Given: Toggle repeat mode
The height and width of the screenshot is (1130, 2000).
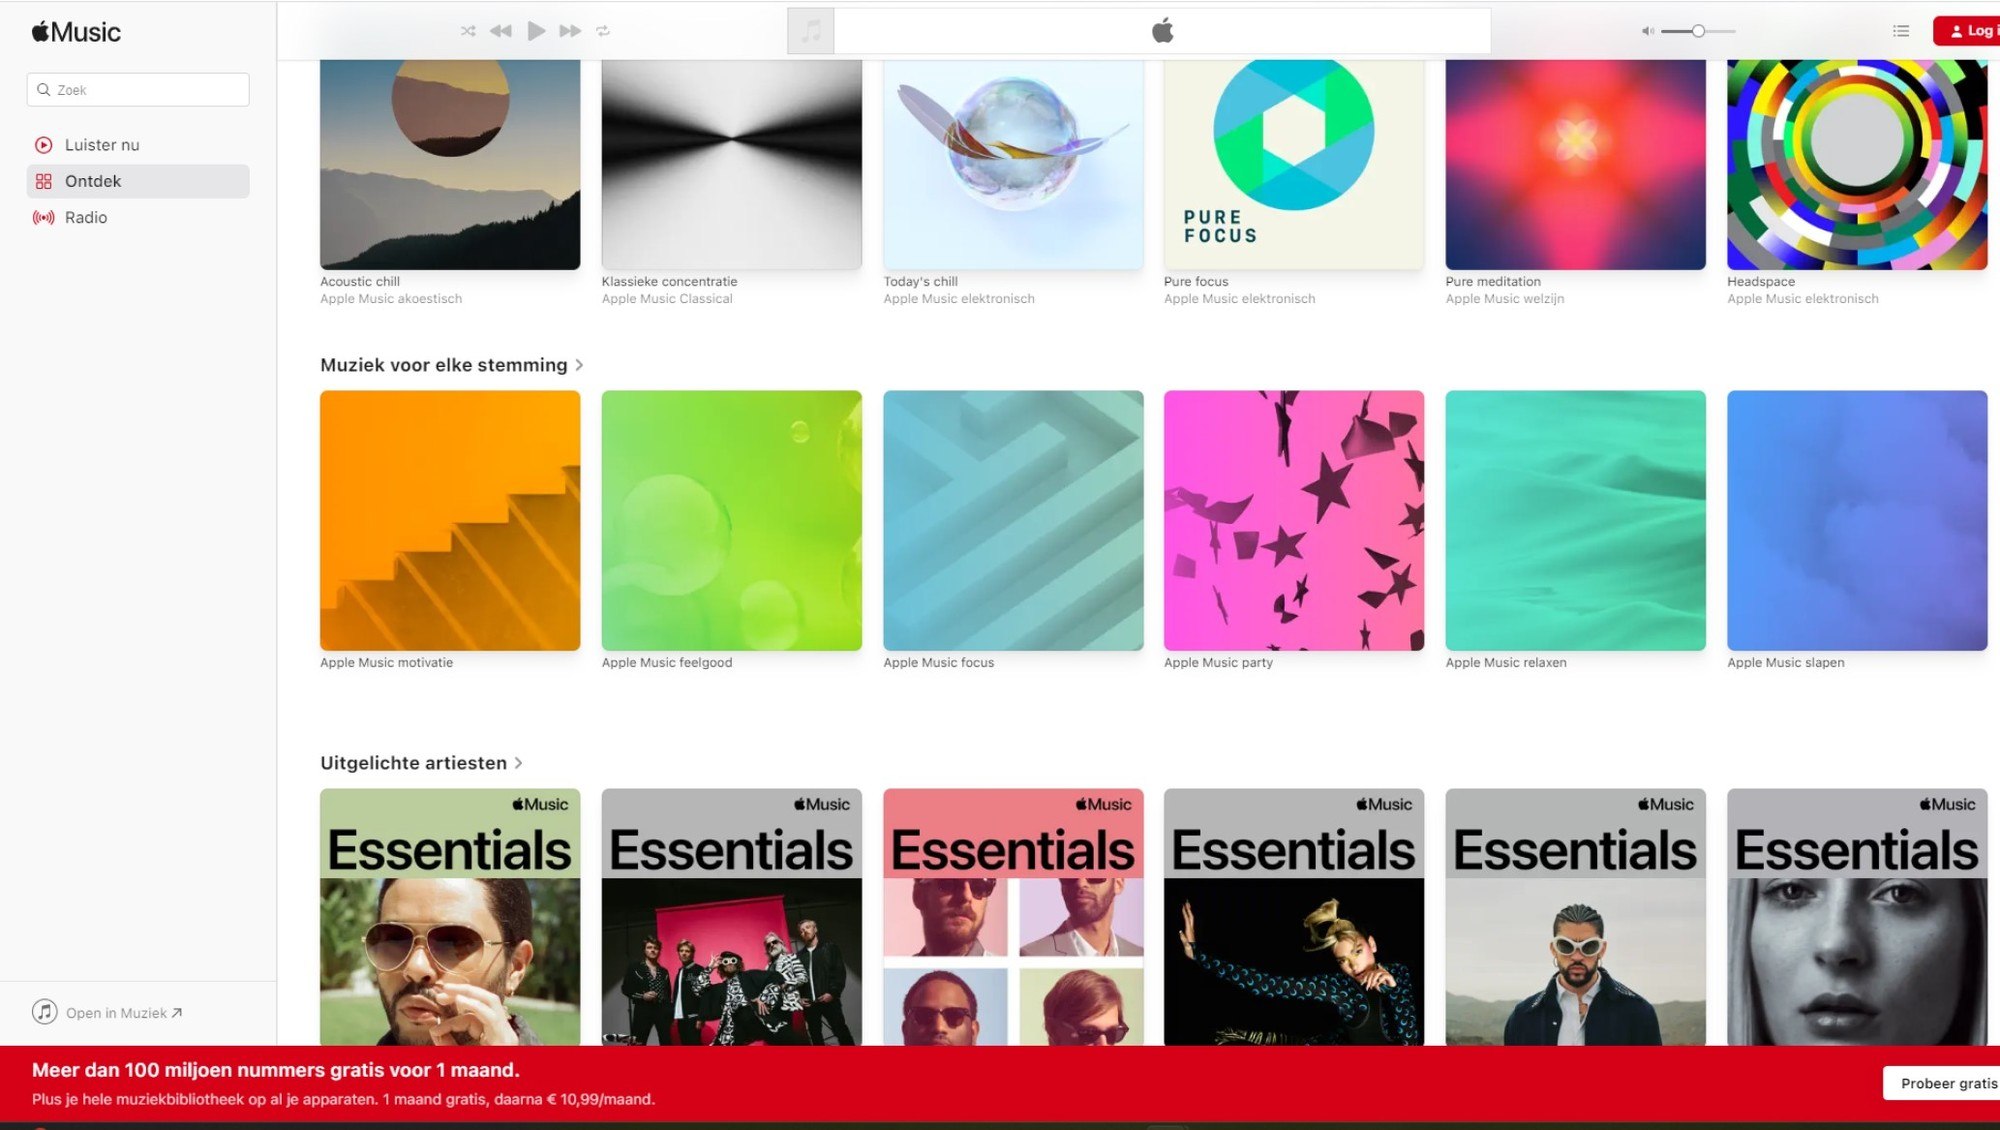Looking at the screenshot, I should point(603,31).
